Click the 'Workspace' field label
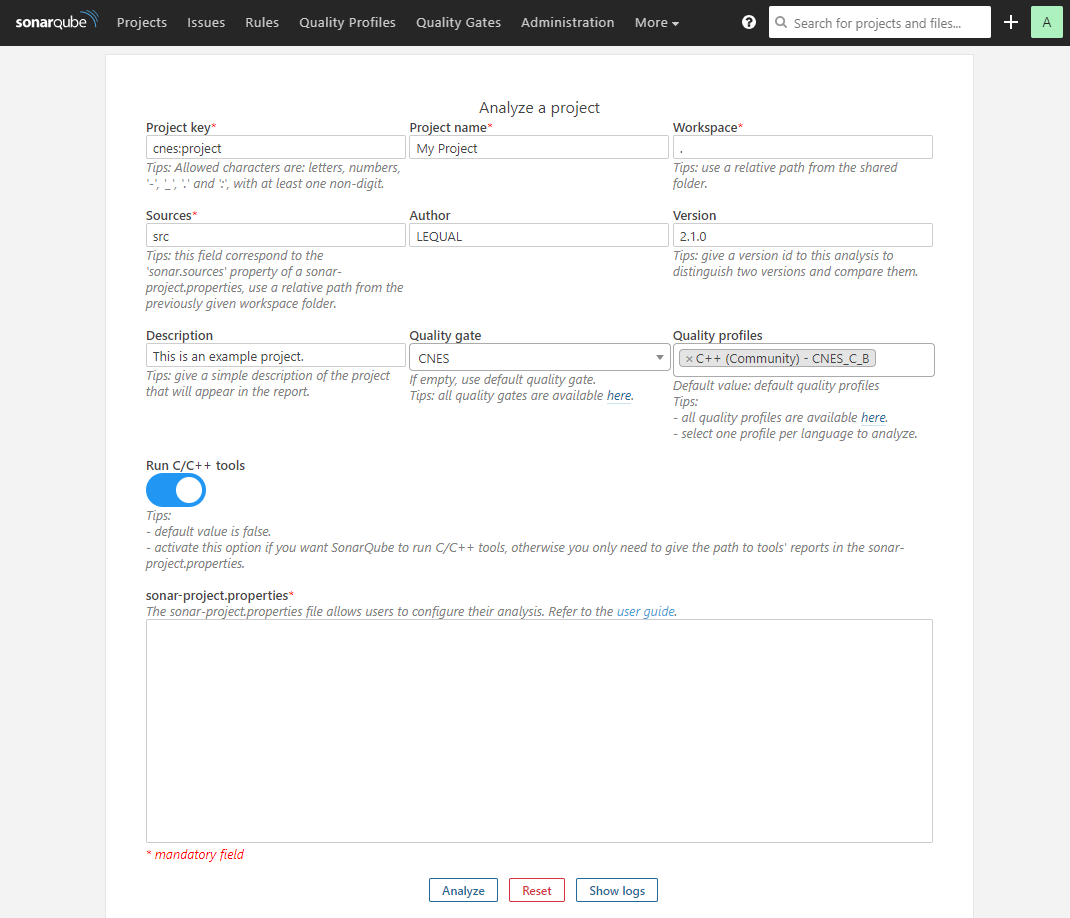 [x=705, y=128]
